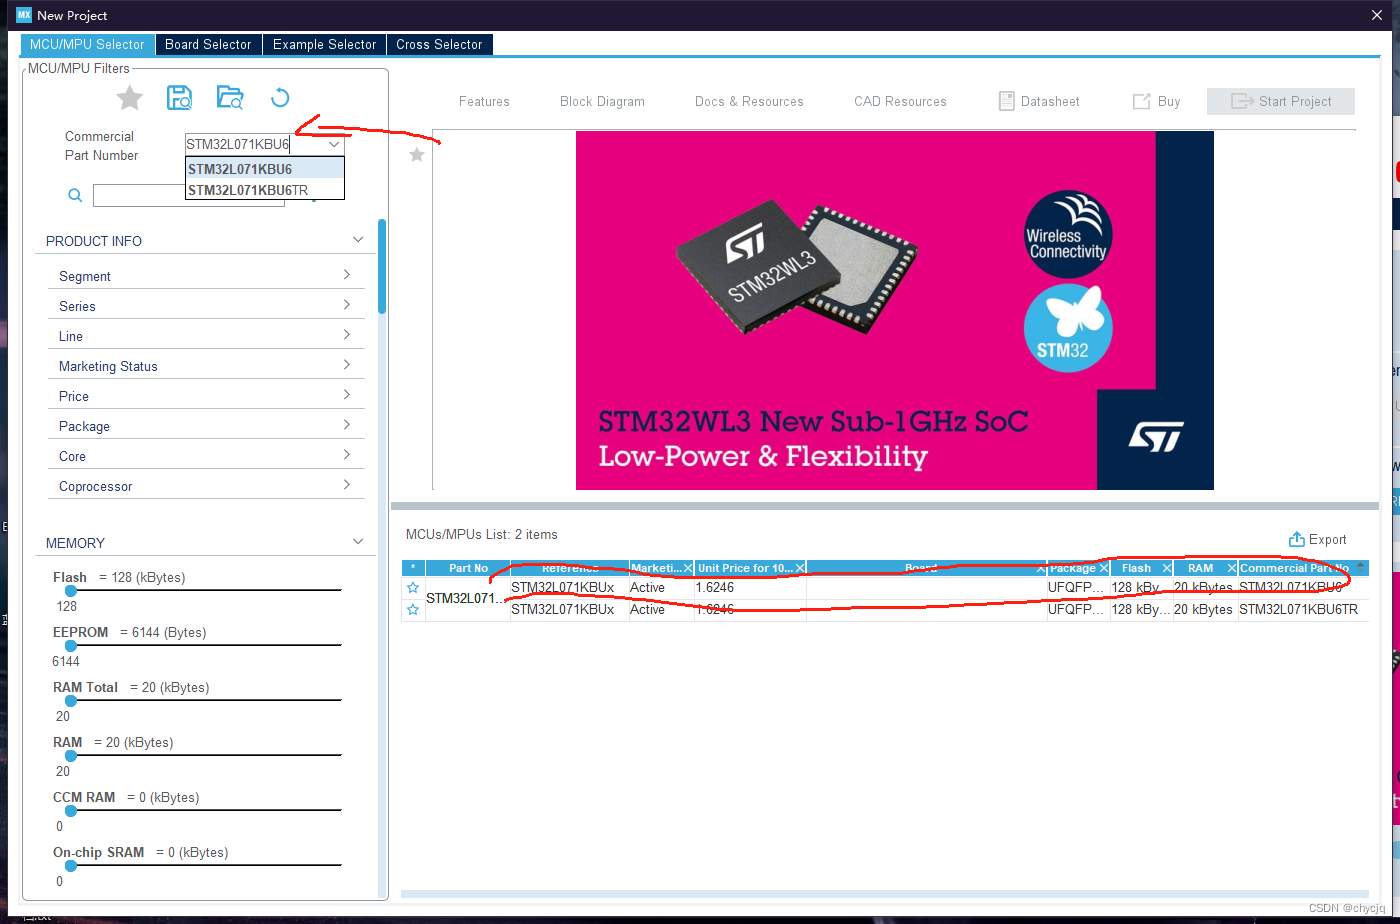Click the gray star beside the banner

417,155
